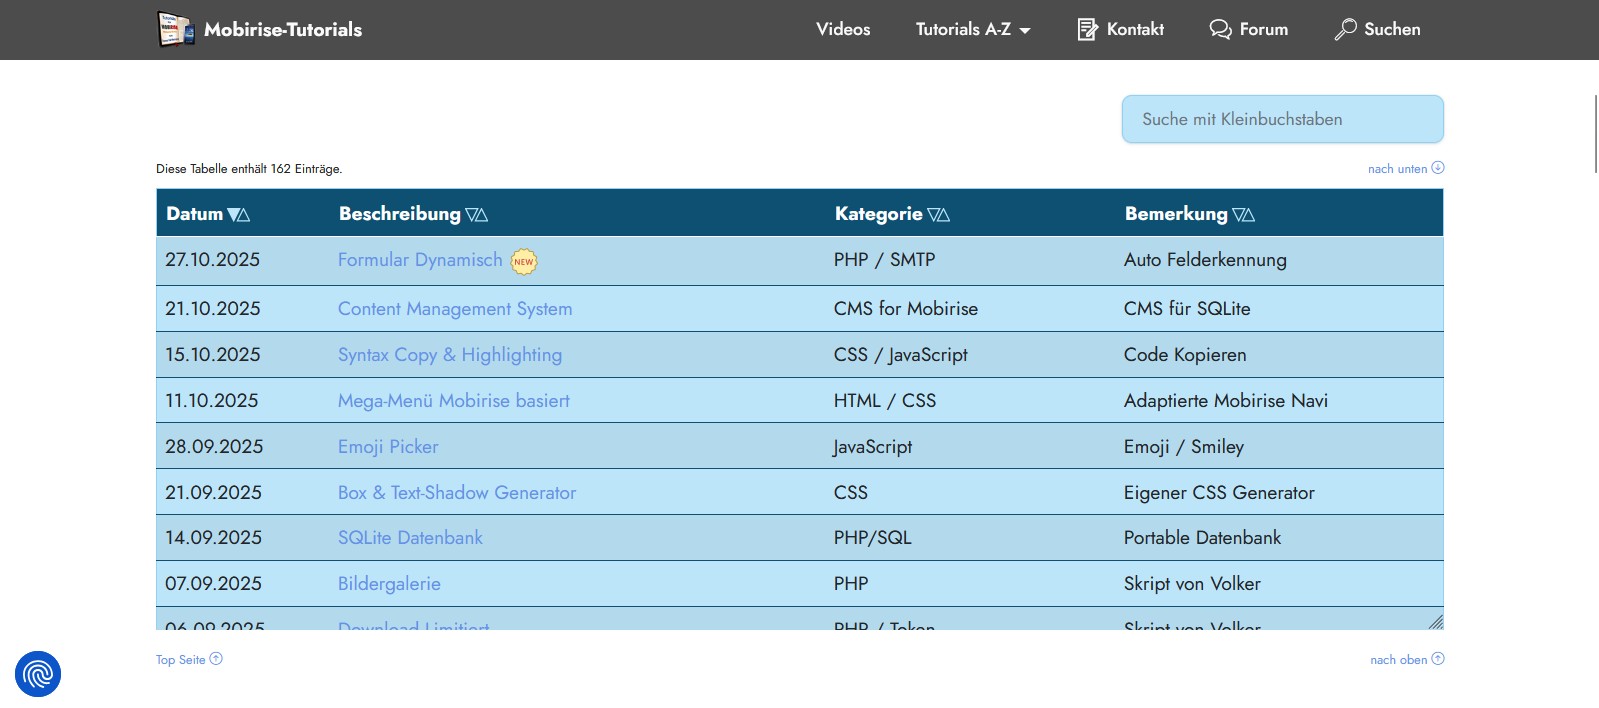
Task: Click the Top Seite arrow icon
Action: click(x=216, y=659)
